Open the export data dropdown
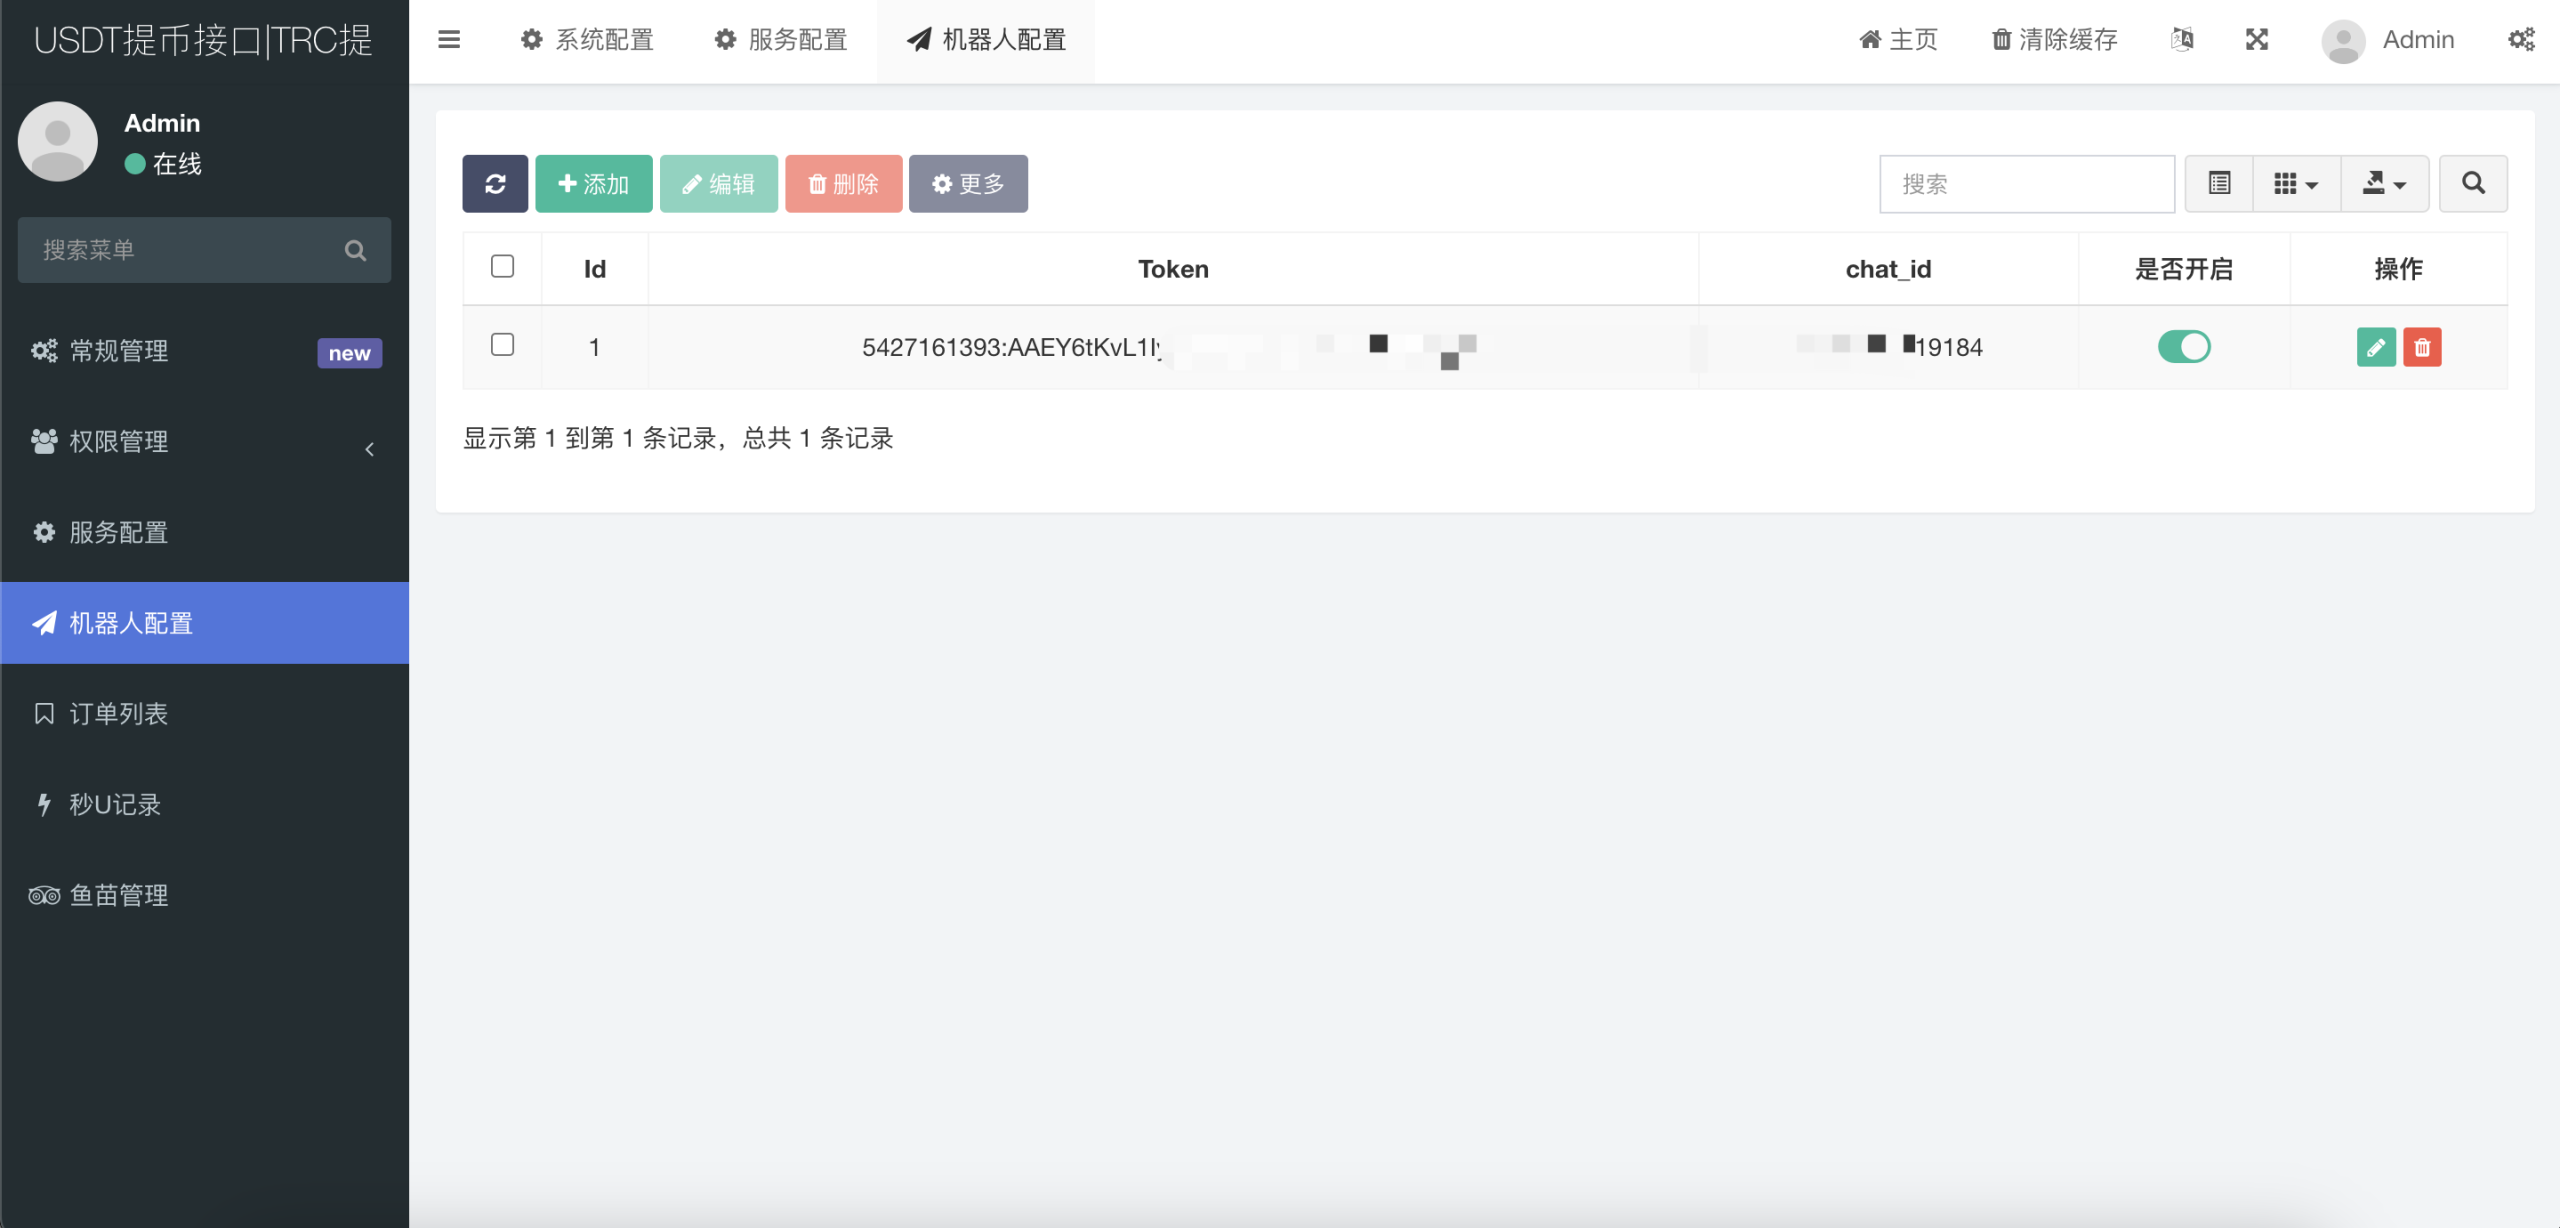The height and width of the screenshot is (1228, 2560). 2384,184
